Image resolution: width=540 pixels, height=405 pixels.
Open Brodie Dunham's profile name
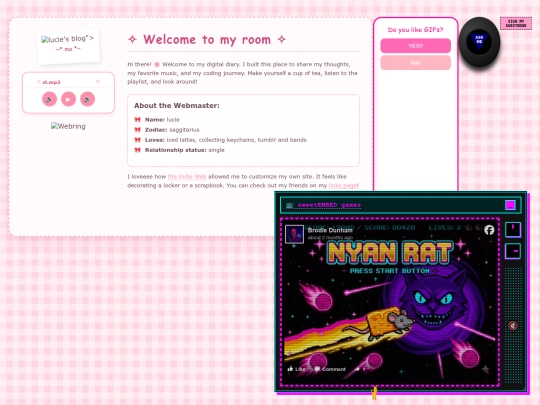click(x=330, y=230)
